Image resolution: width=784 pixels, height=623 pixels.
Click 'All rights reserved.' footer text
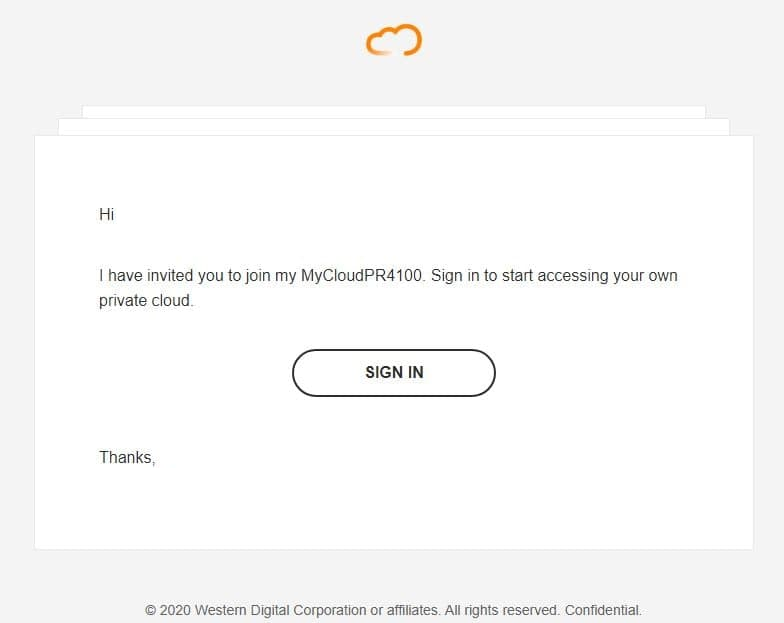(502, 610)
